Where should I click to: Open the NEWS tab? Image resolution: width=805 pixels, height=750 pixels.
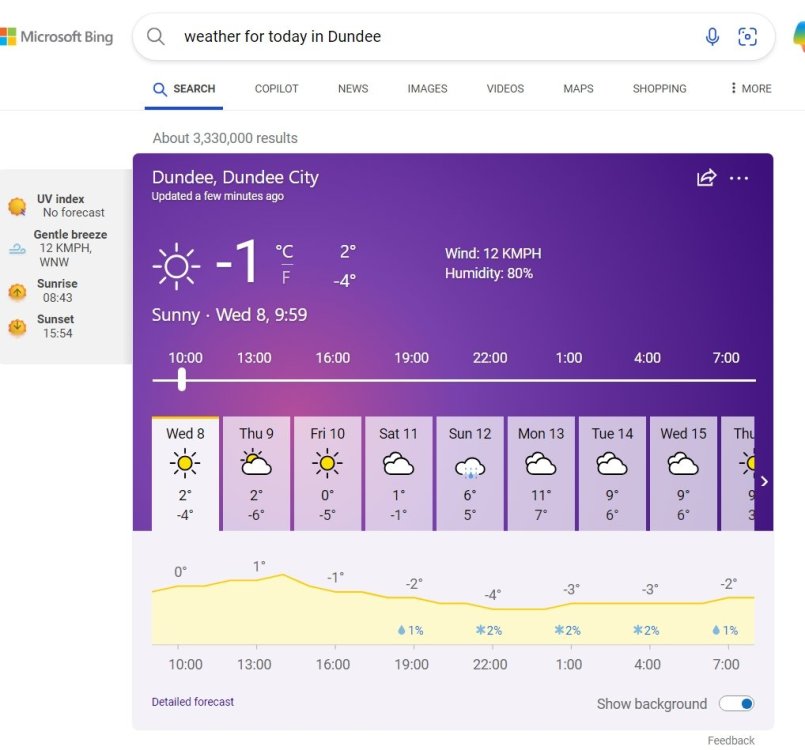[x=353, y=89]
